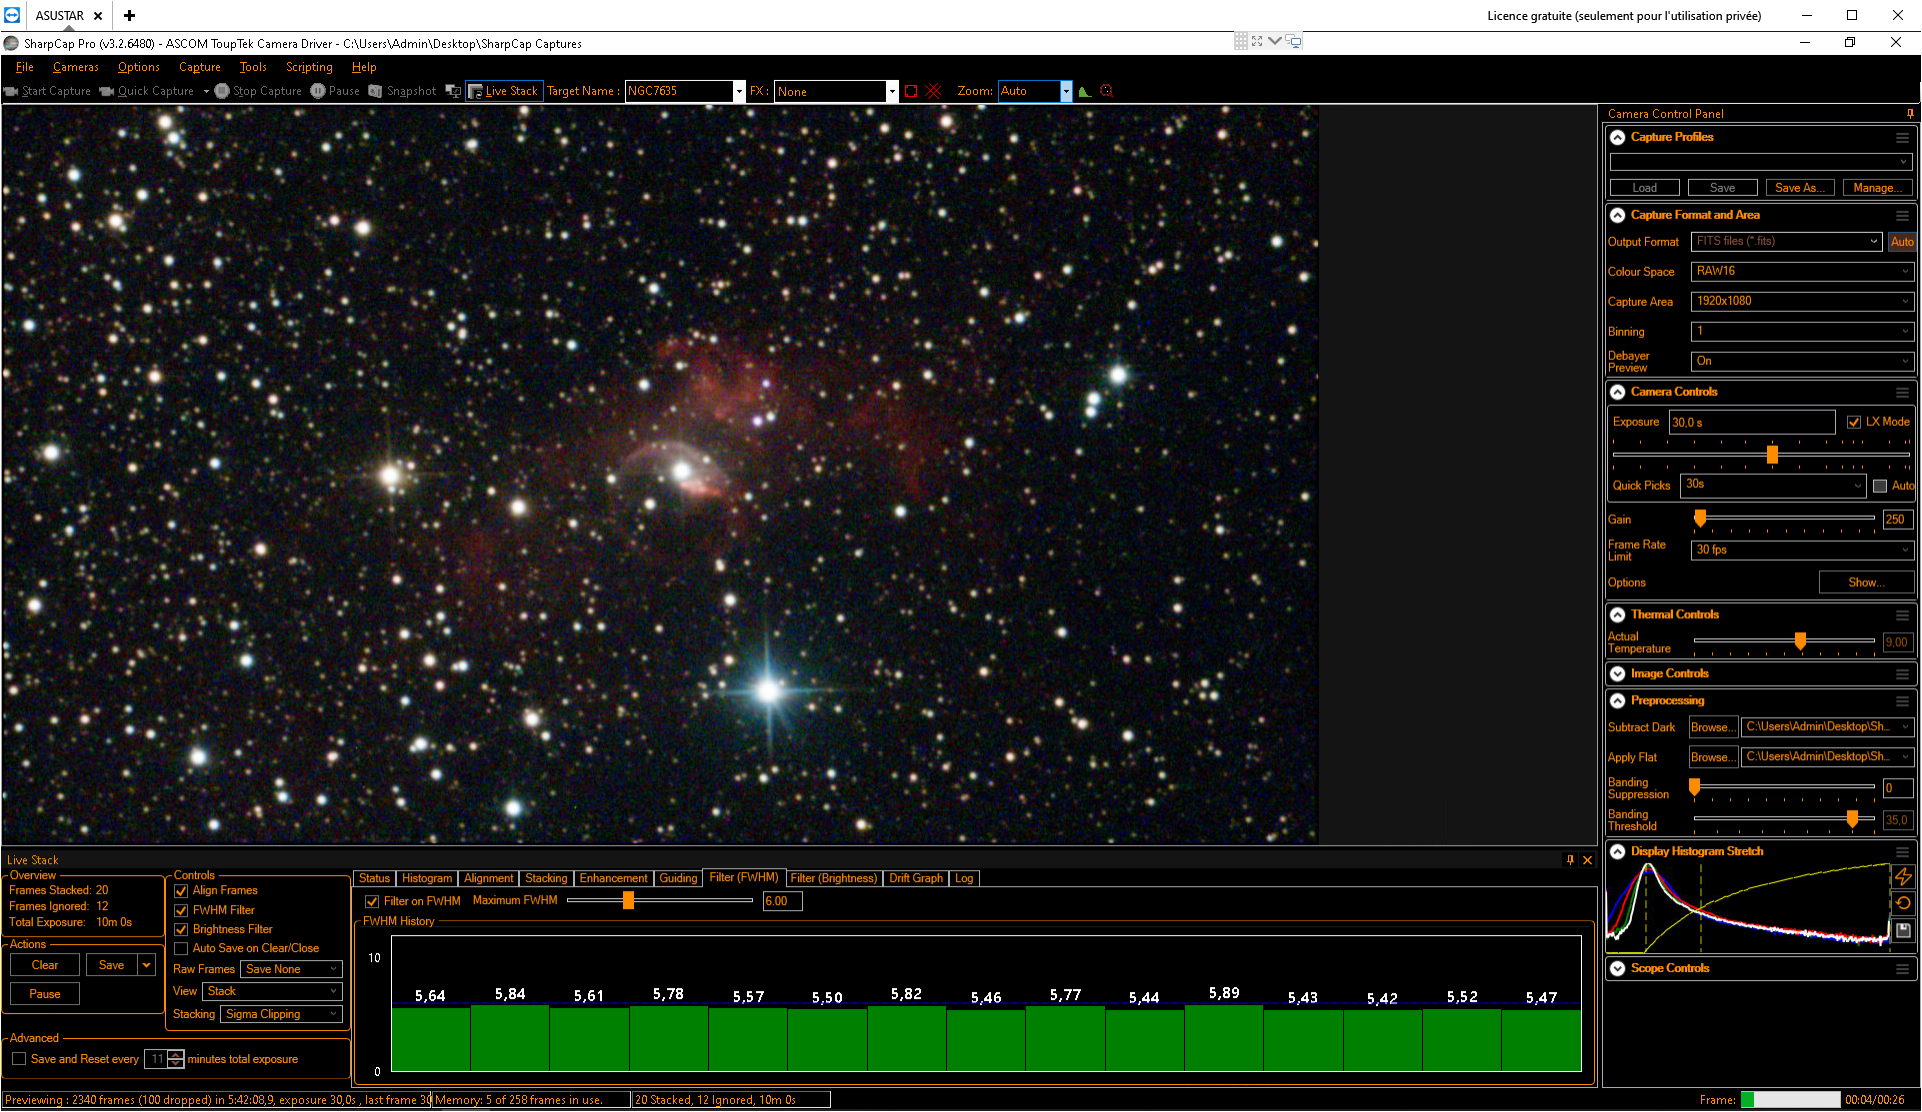Screen dimensions: 1922x1112
Task: Click the lightning bolt auto-stretch icon
Action: (1903, 876)
